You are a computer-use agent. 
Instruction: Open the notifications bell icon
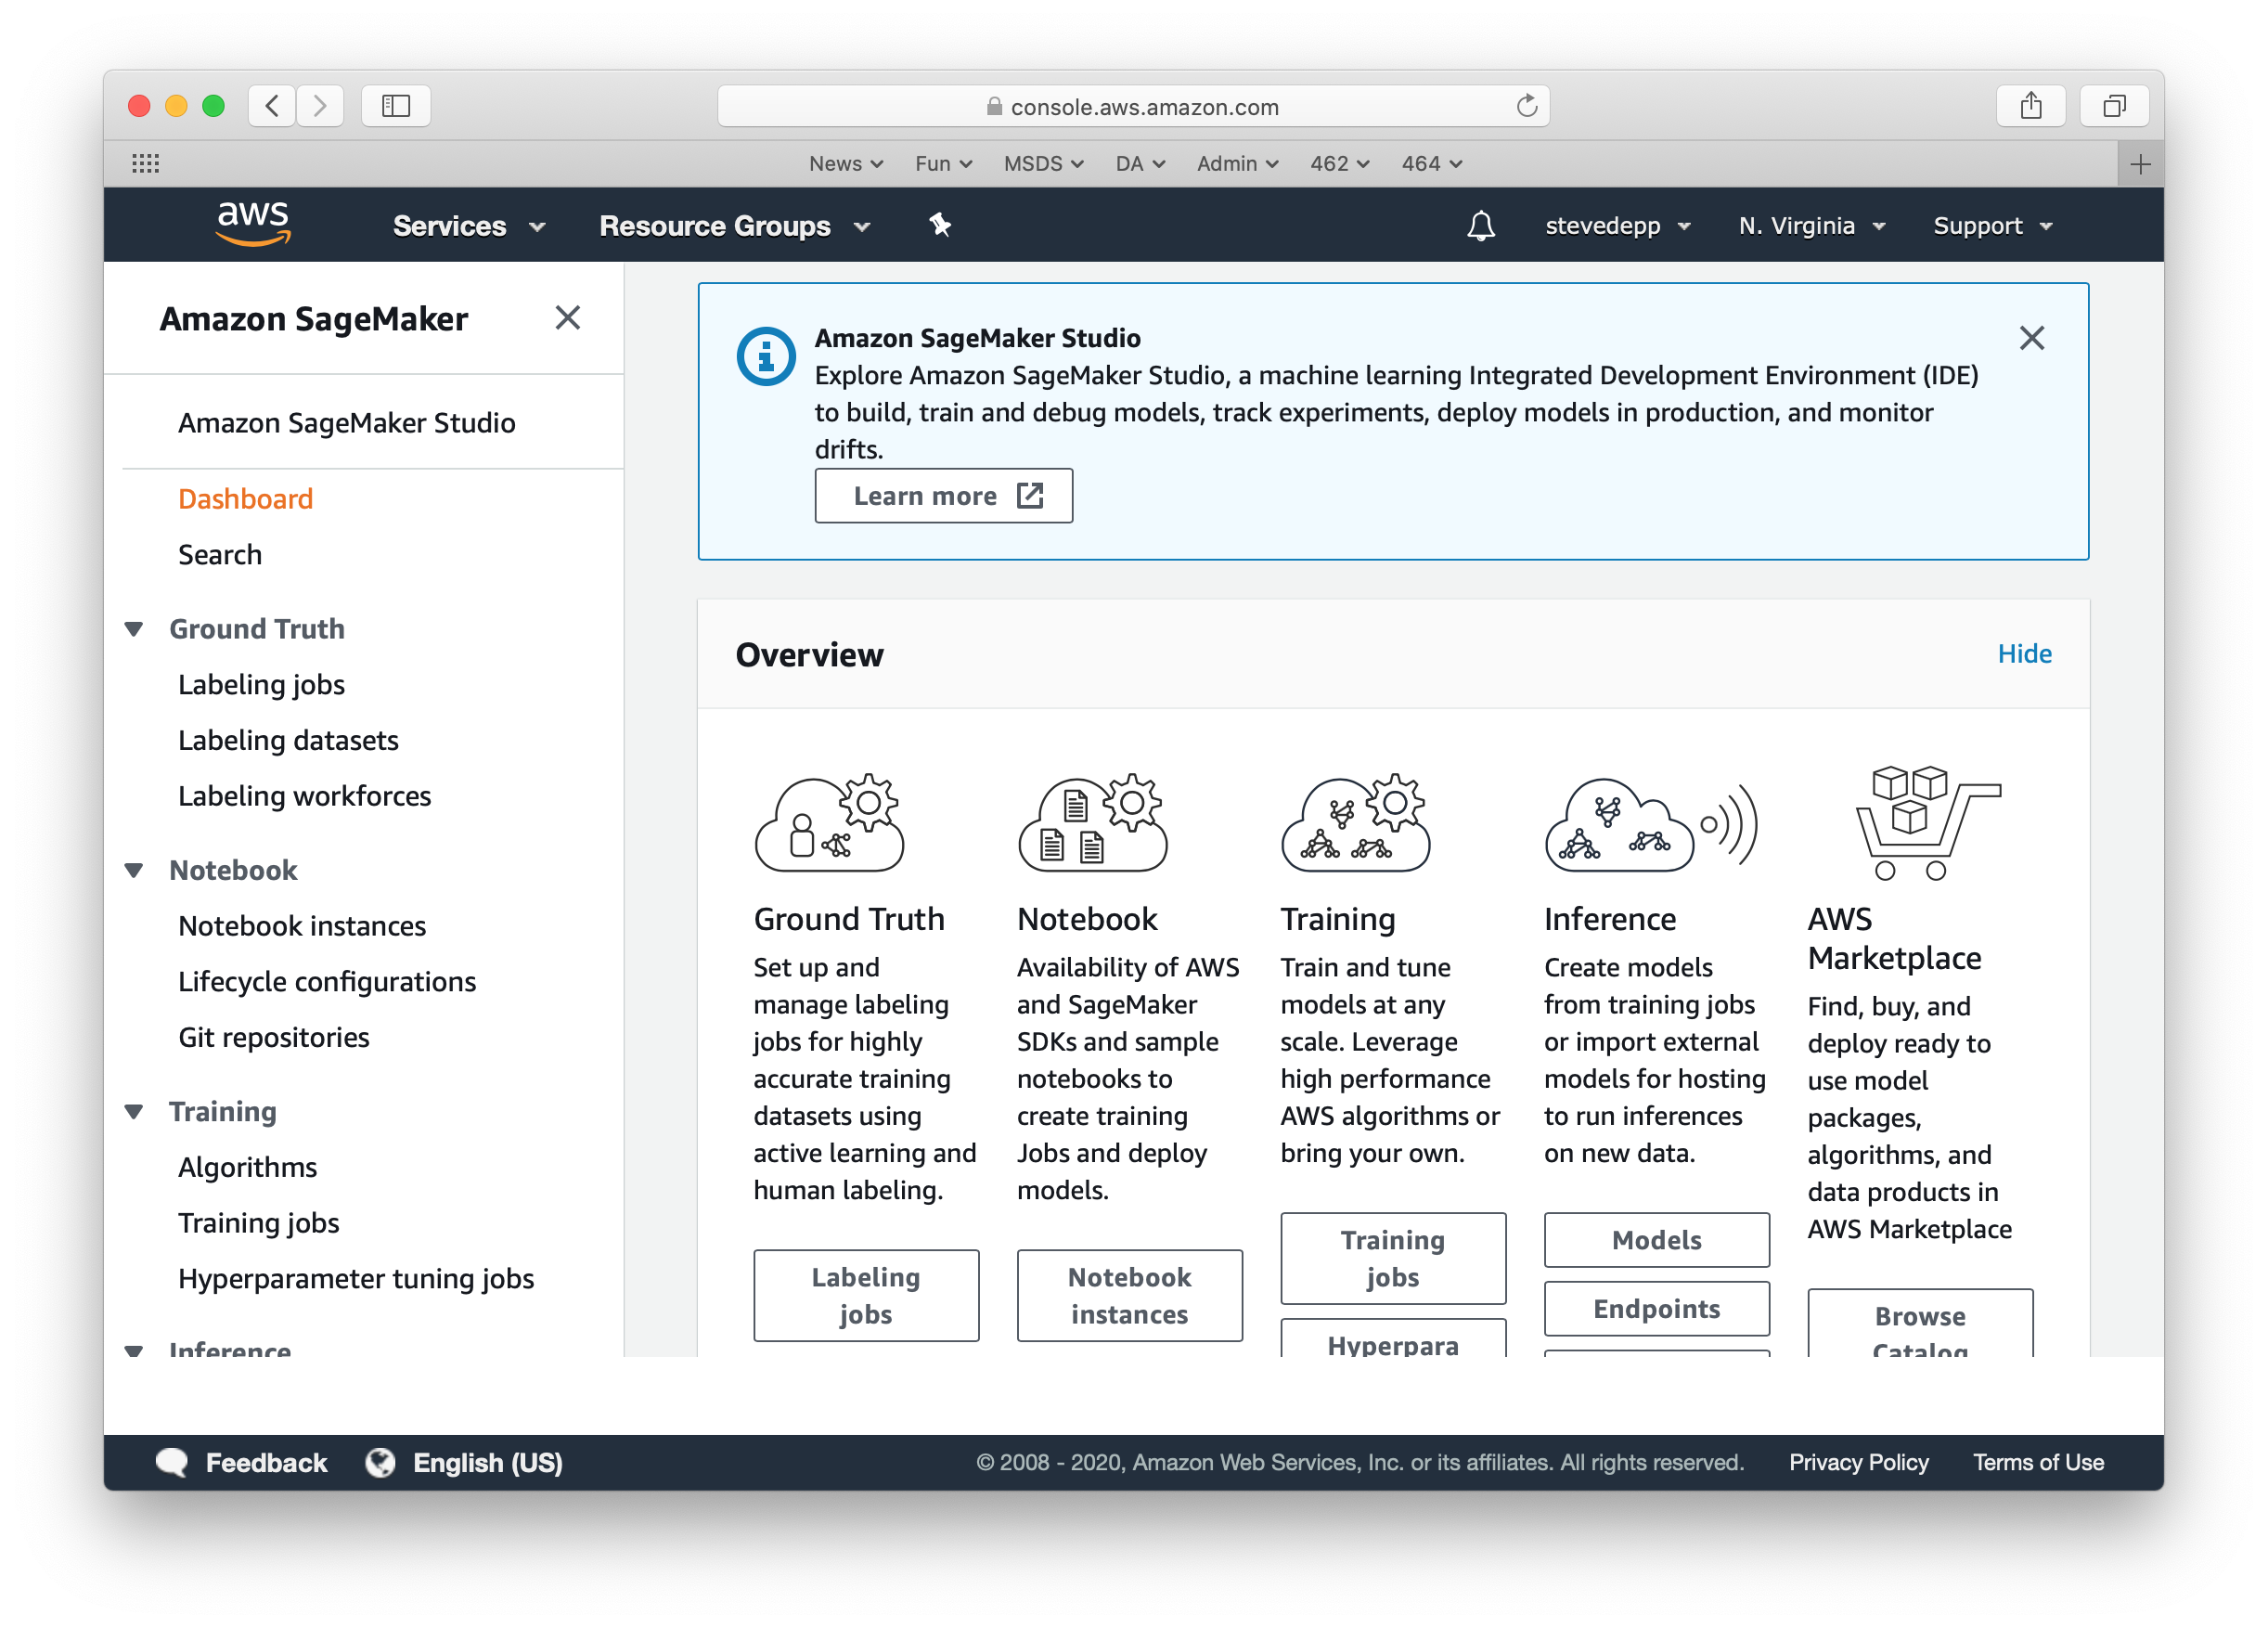(1480, 225)
